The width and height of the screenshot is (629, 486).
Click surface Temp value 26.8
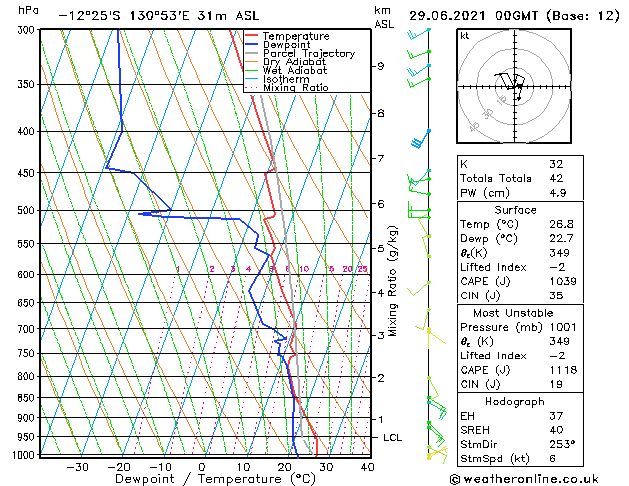coord(561,224)
